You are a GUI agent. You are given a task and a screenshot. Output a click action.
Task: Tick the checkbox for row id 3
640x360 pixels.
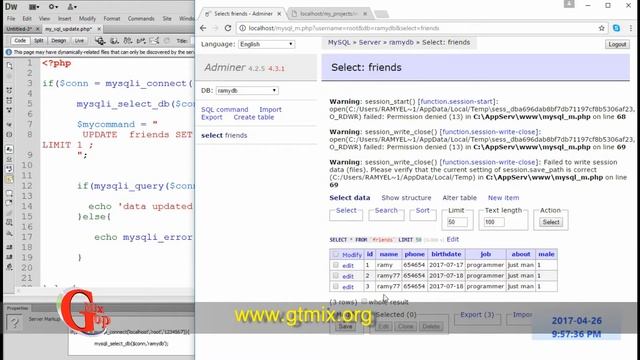[x=336, y=287]
